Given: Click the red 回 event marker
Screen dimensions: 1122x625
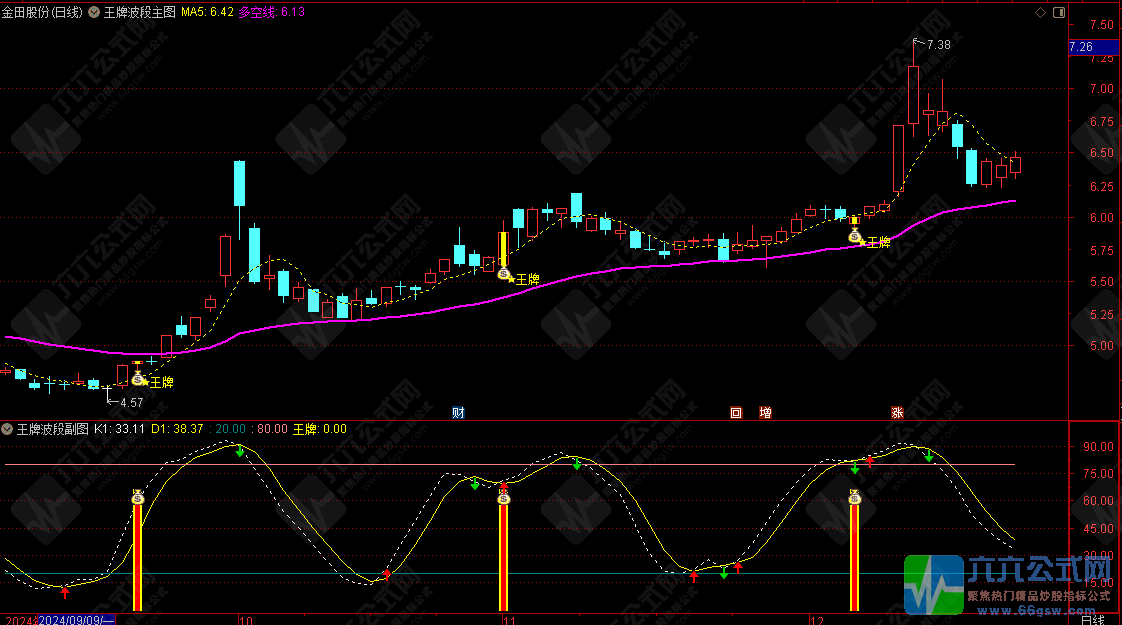Looking at the screenshot, I should pos(736,412).
